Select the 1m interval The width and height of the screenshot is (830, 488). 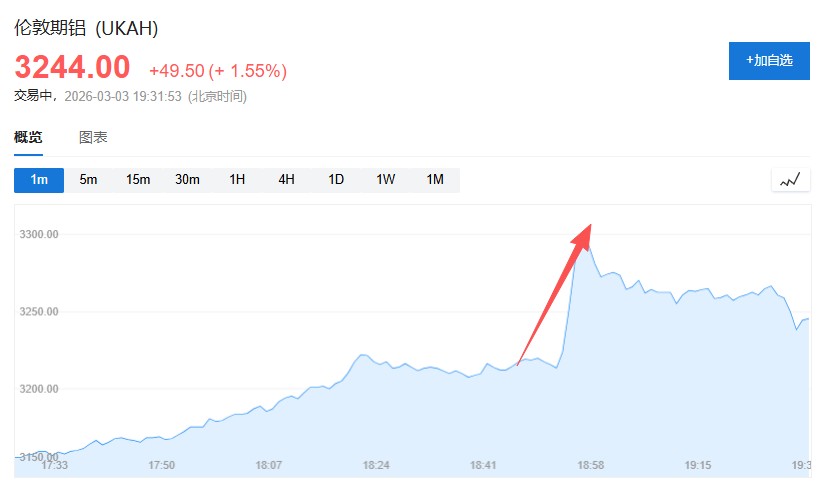tap(39, 180)
